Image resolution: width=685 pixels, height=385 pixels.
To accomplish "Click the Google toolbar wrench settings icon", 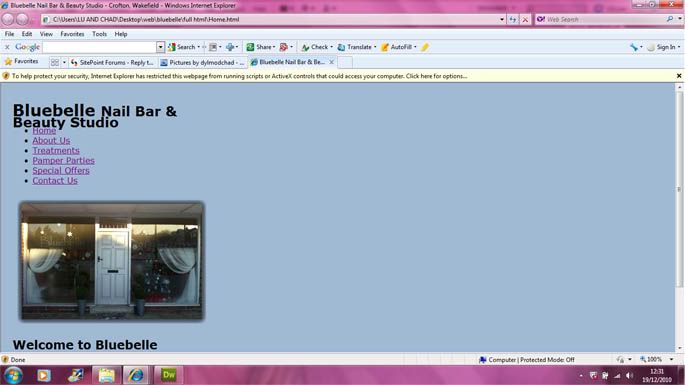I will click(634, 47).
